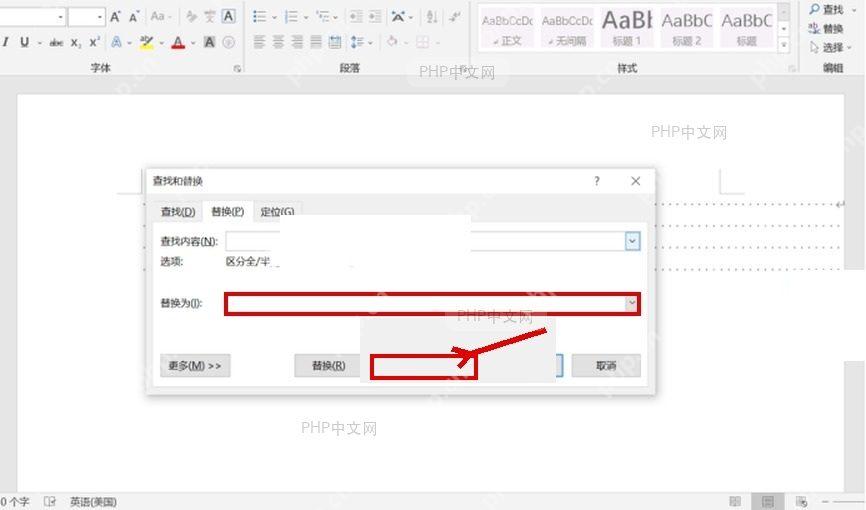Click the clear formatting eraser icon
This screenshot has width=866, height=510.
tap(191, 17)
